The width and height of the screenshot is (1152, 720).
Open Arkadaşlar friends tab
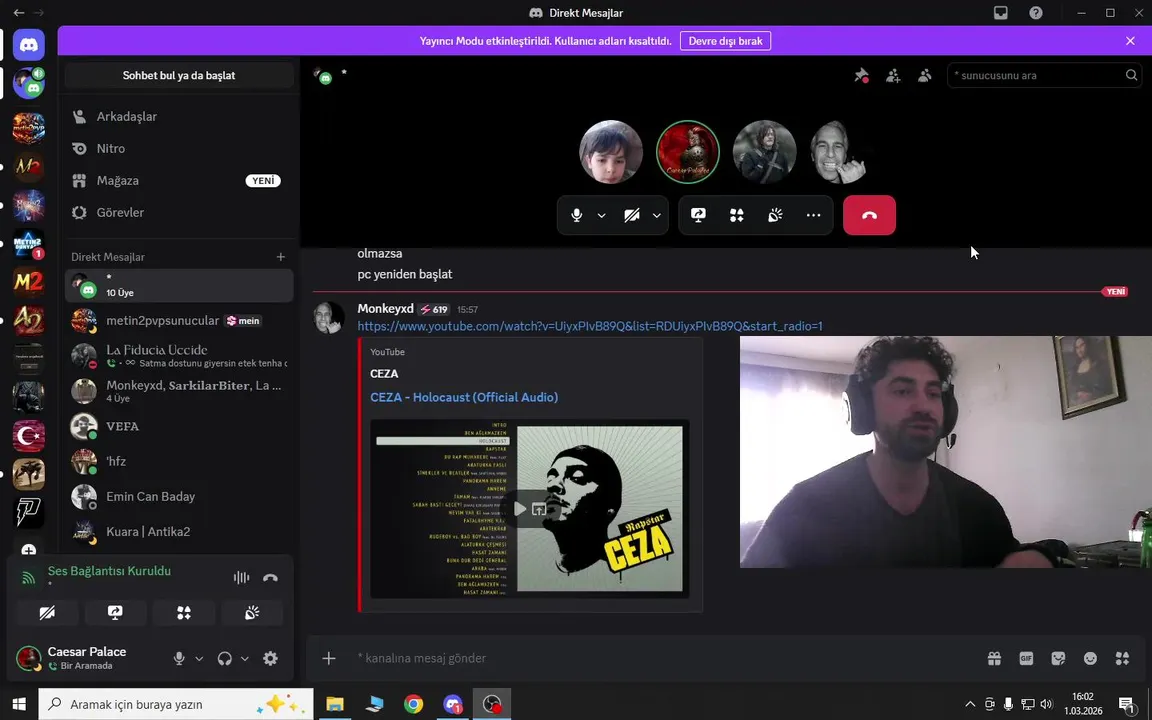pos(179,116)
